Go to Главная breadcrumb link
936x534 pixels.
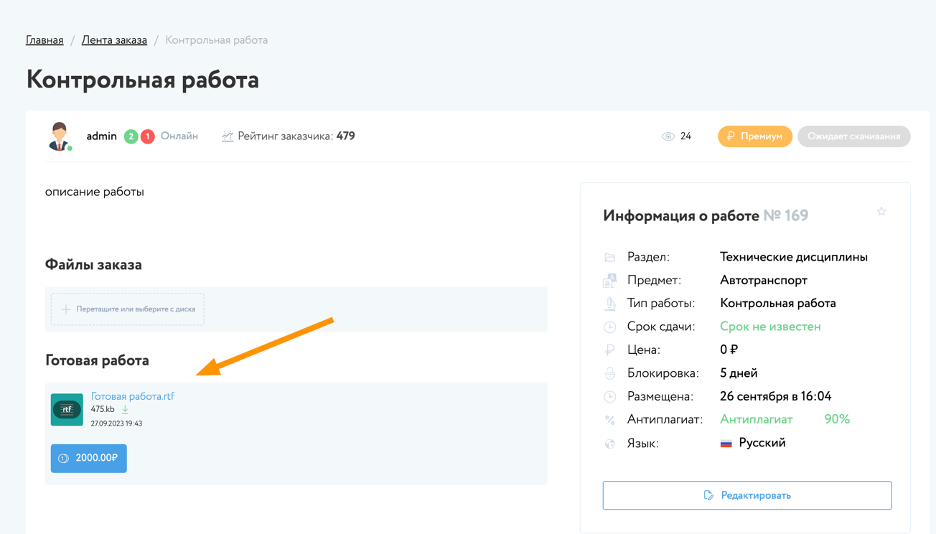click(x=45, y=40)
